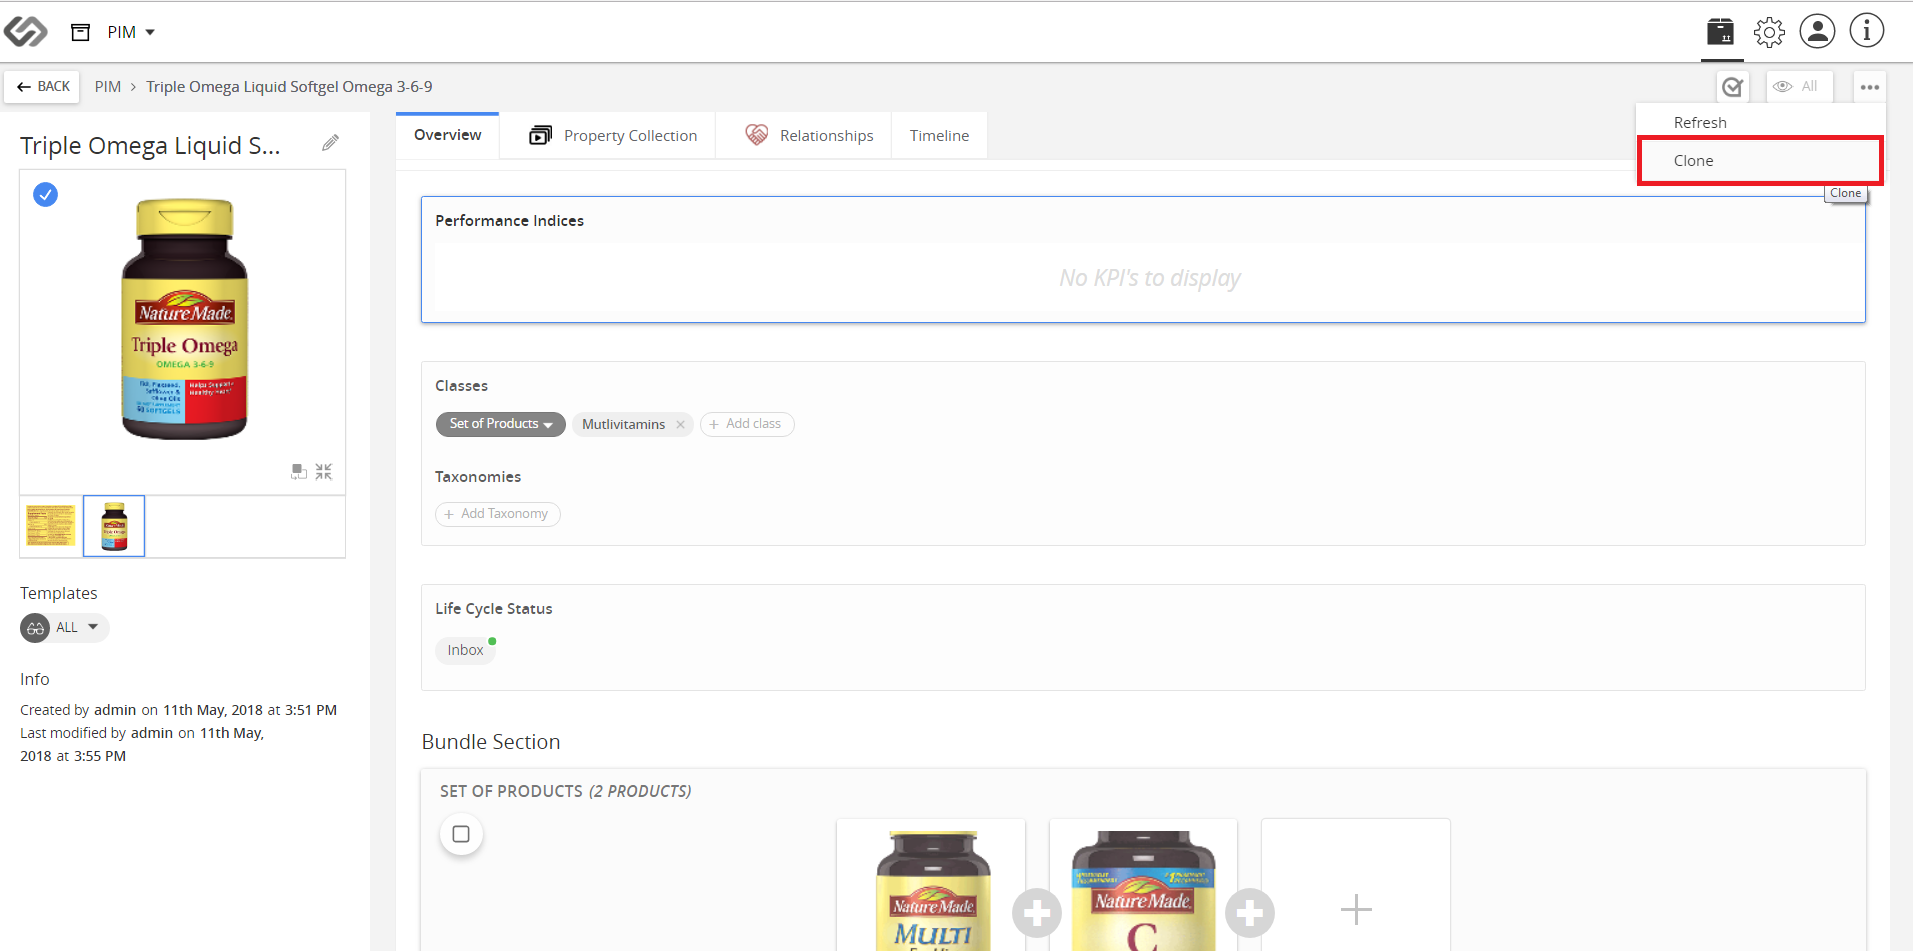
Task: Click the BACK button
Action: coord(44,87)
